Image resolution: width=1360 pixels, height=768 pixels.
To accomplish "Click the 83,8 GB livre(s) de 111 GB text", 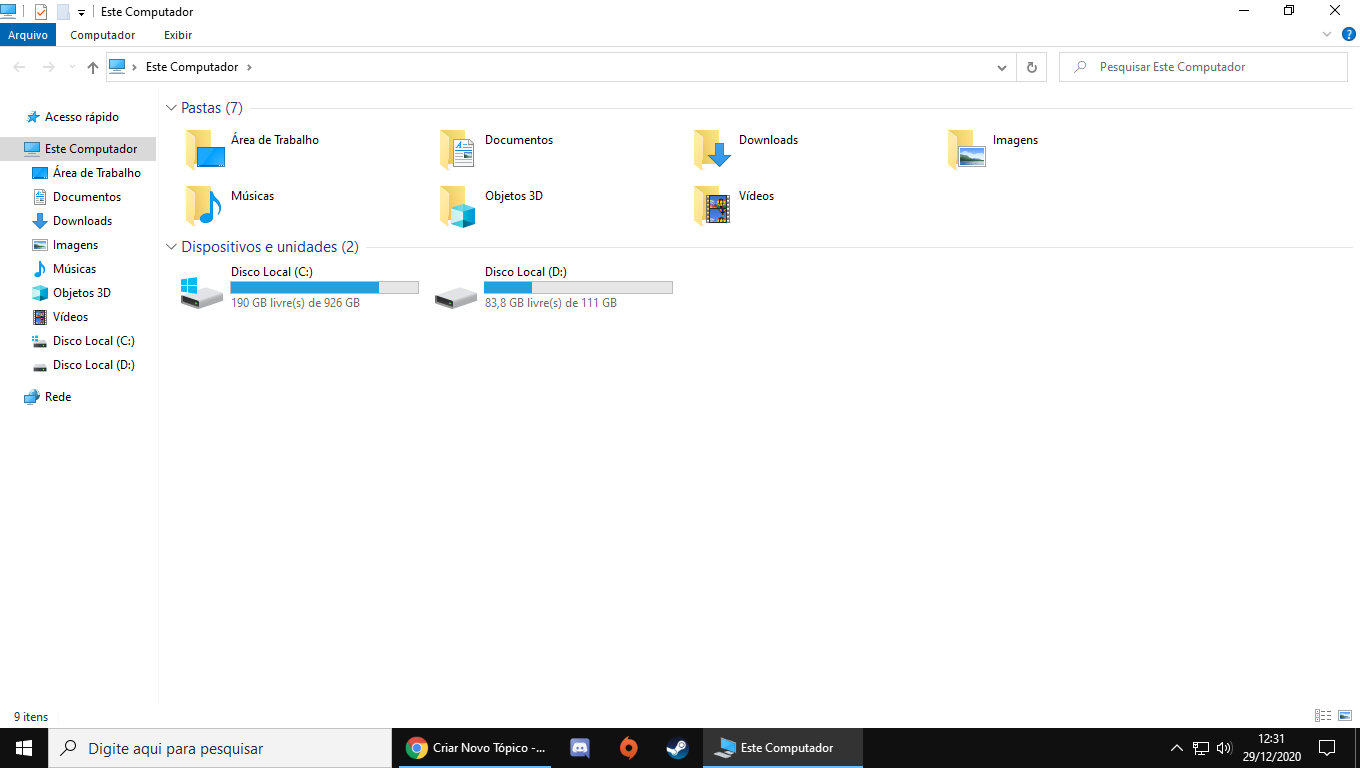I will 551,303.
